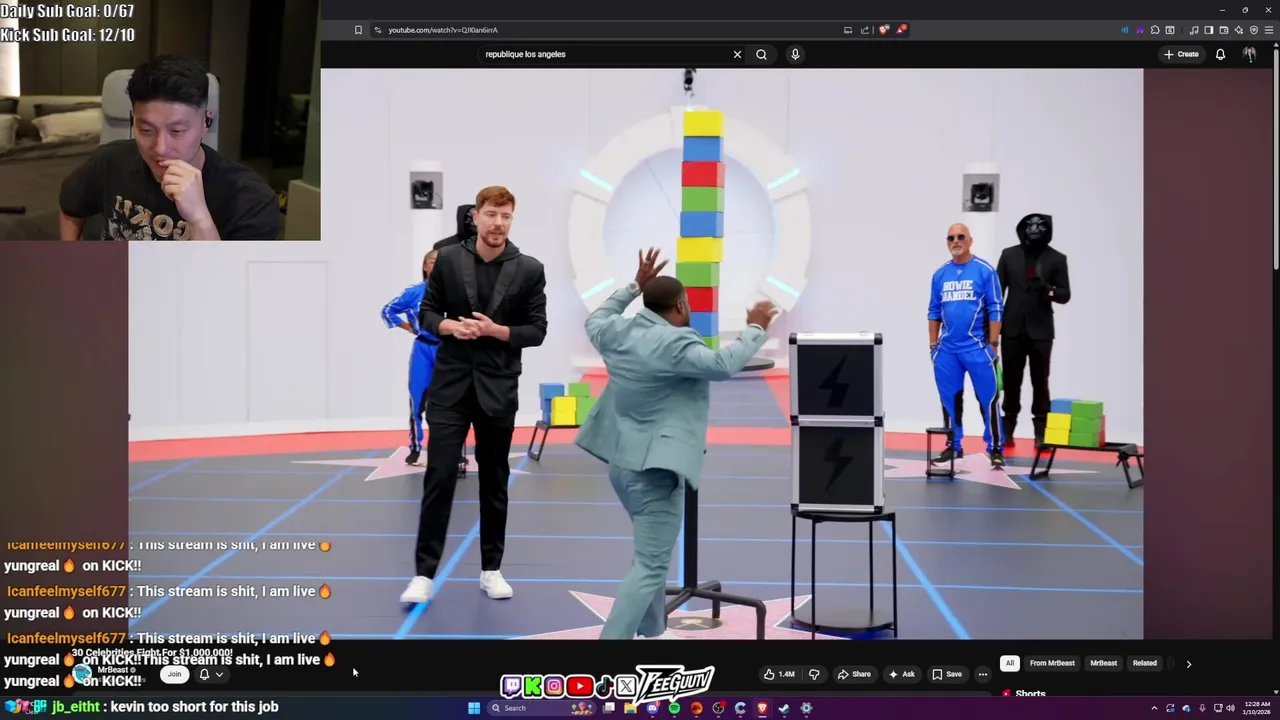Like the video with 1.4M likes
1280x720 pixels.
pos(779,674)
